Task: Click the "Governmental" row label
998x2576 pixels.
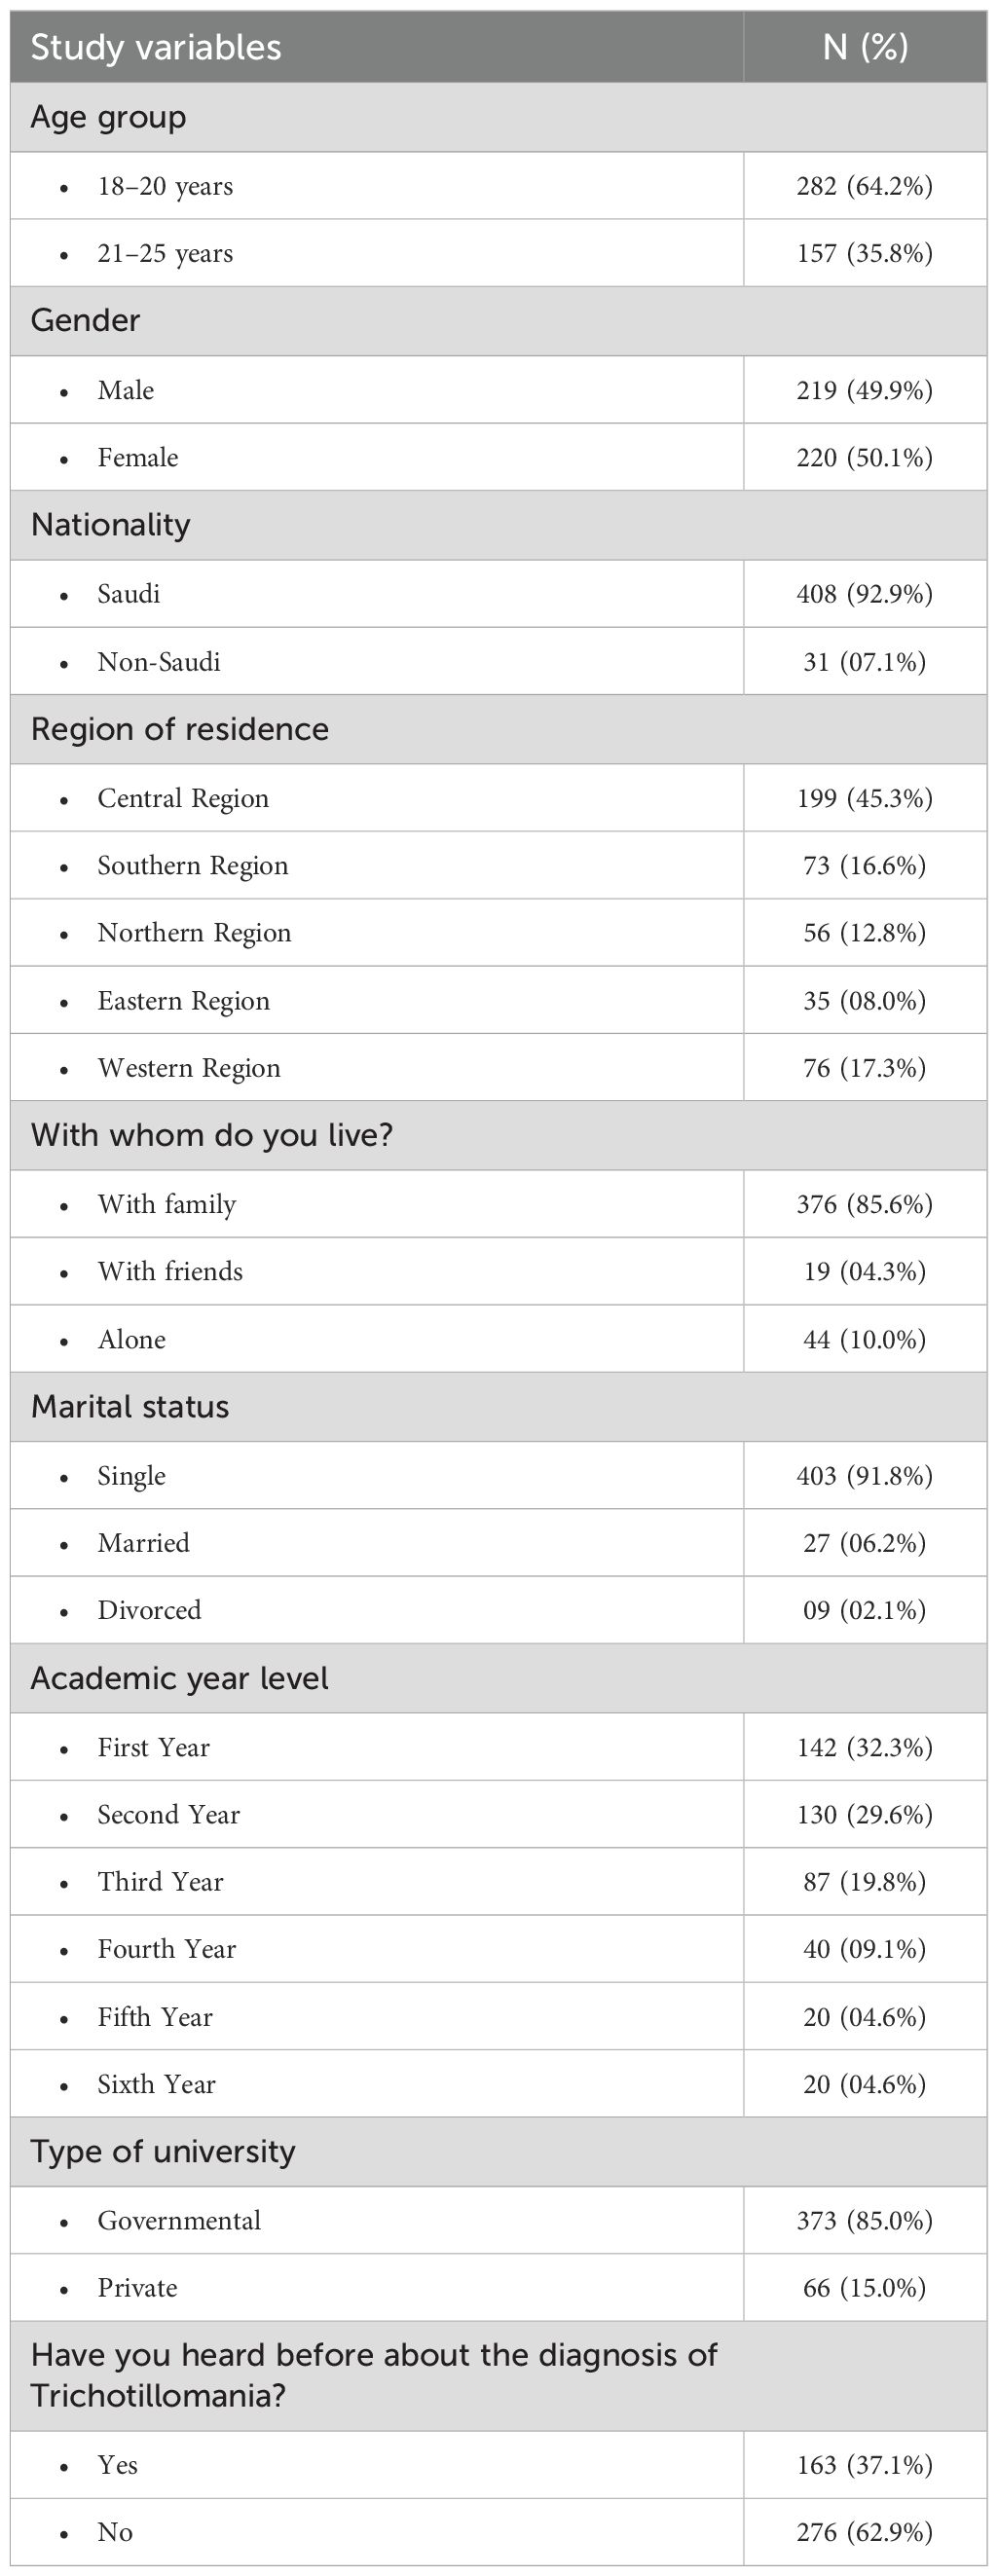Action: [179, 2221]
